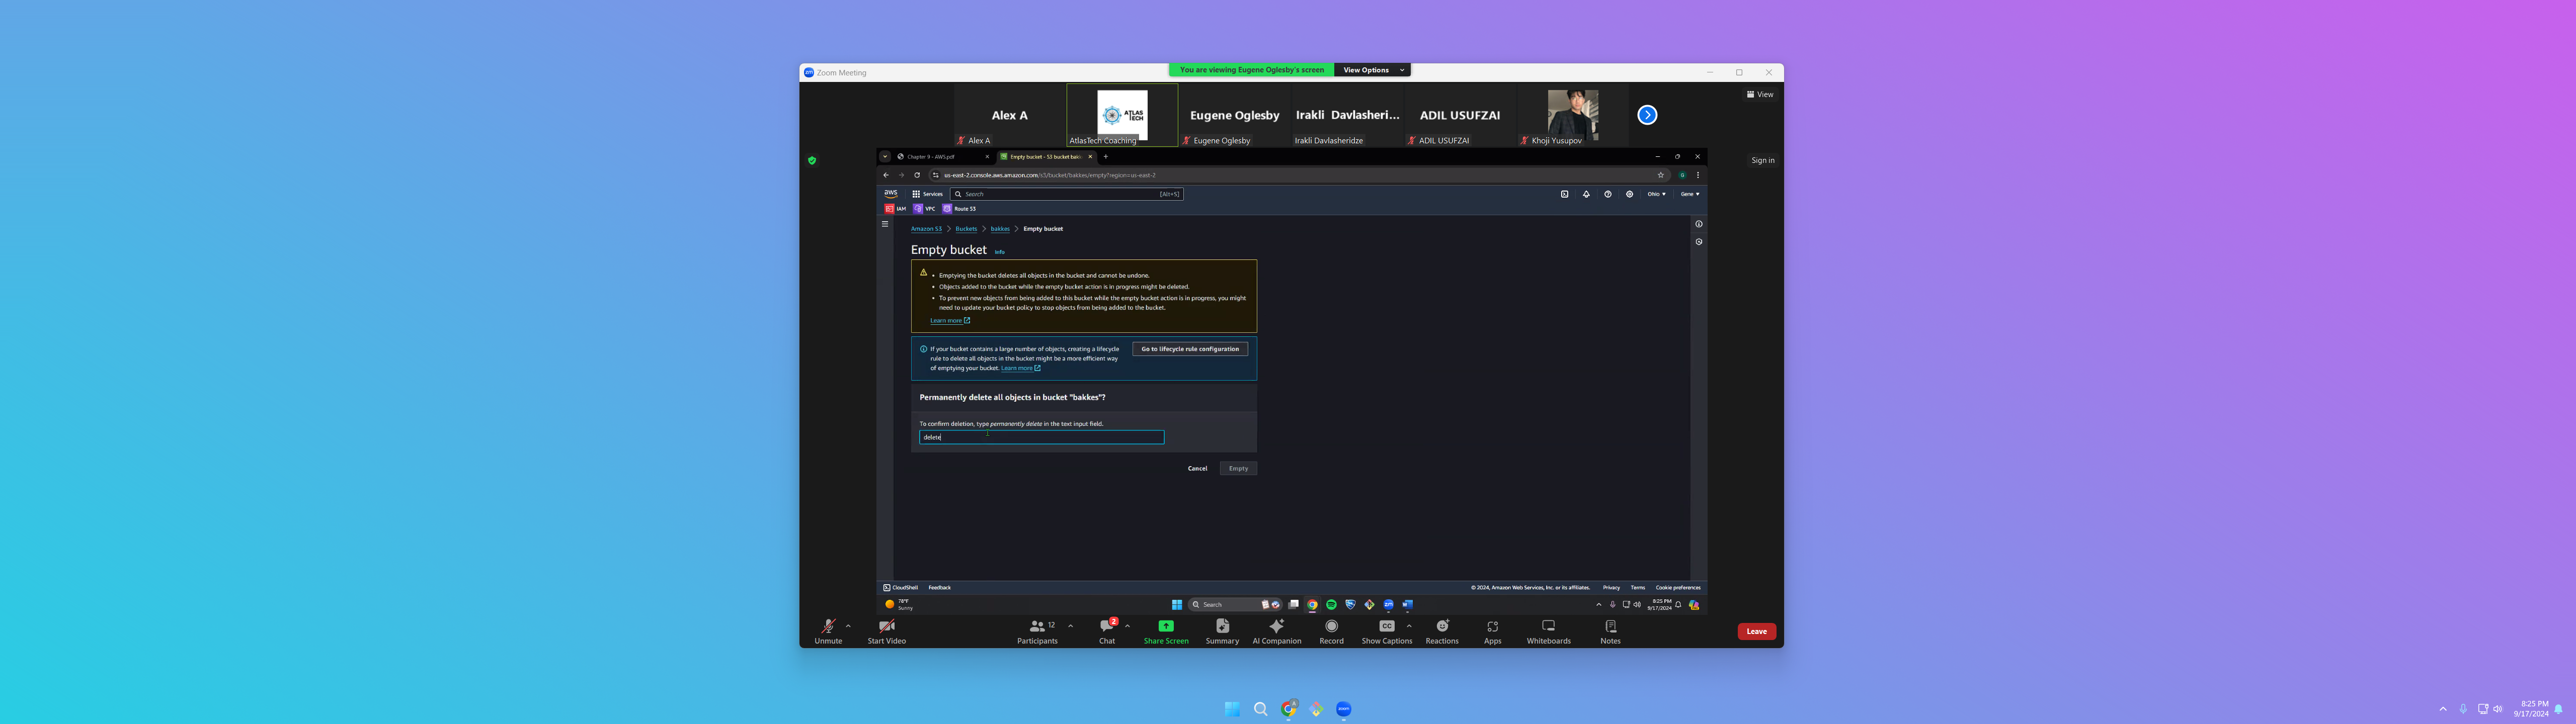Screen dimensions: 2576x724
Task: Start video in the meeting toolbar
Action: (x=886, y=630)
